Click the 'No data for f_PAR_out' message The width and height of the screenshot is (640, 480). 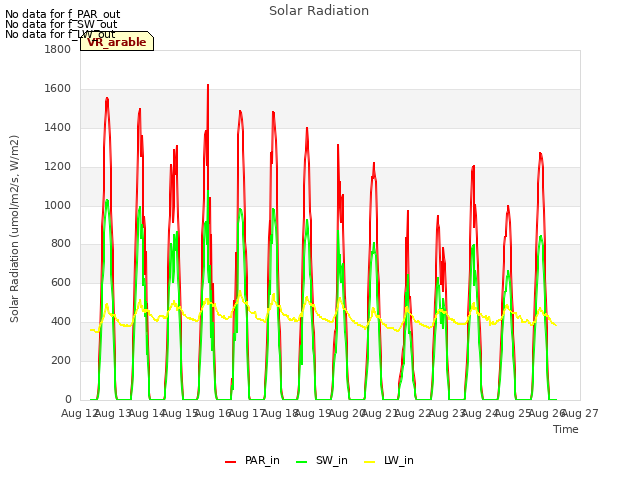62,14
